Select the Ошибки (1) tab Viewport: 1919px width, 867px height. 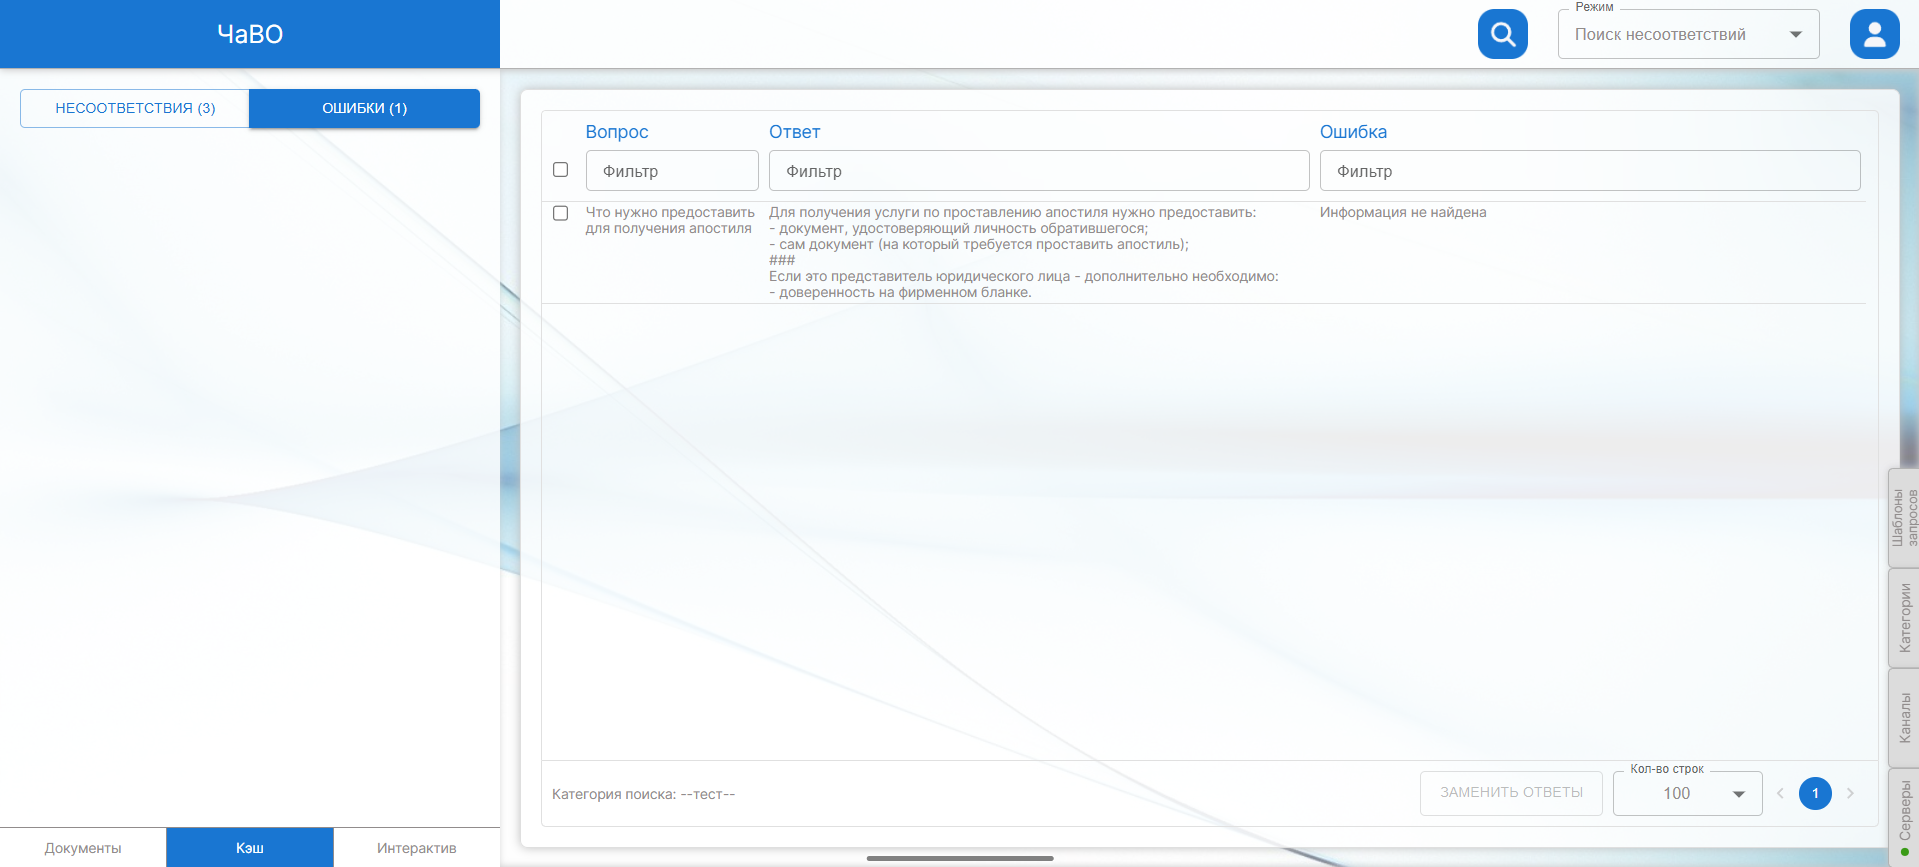point(364,108)
